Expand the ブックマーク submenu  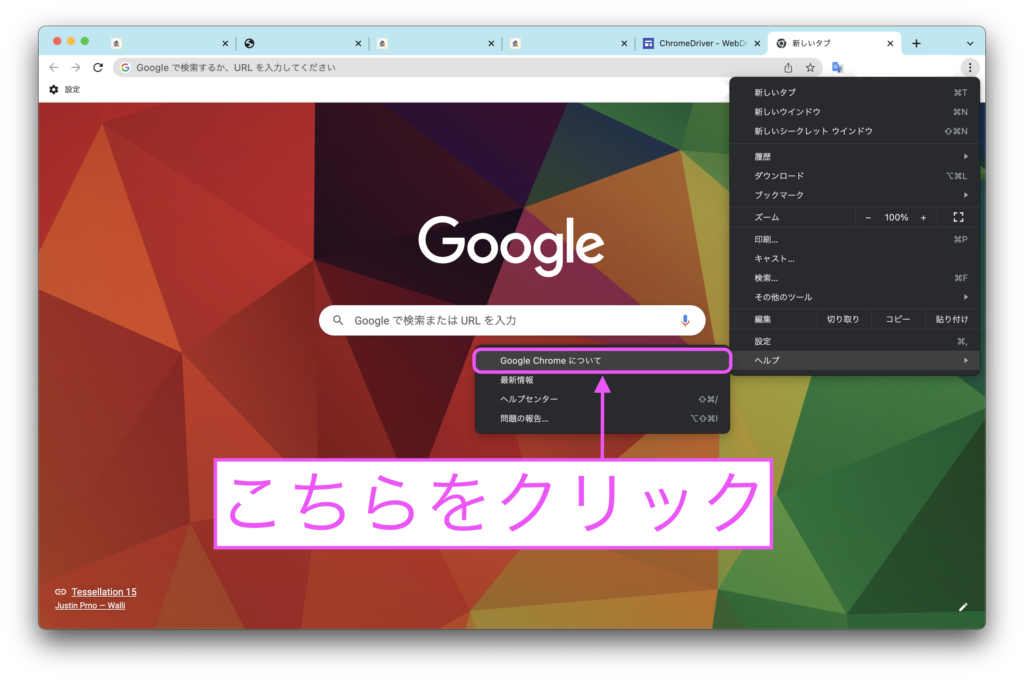pos(855,195)
